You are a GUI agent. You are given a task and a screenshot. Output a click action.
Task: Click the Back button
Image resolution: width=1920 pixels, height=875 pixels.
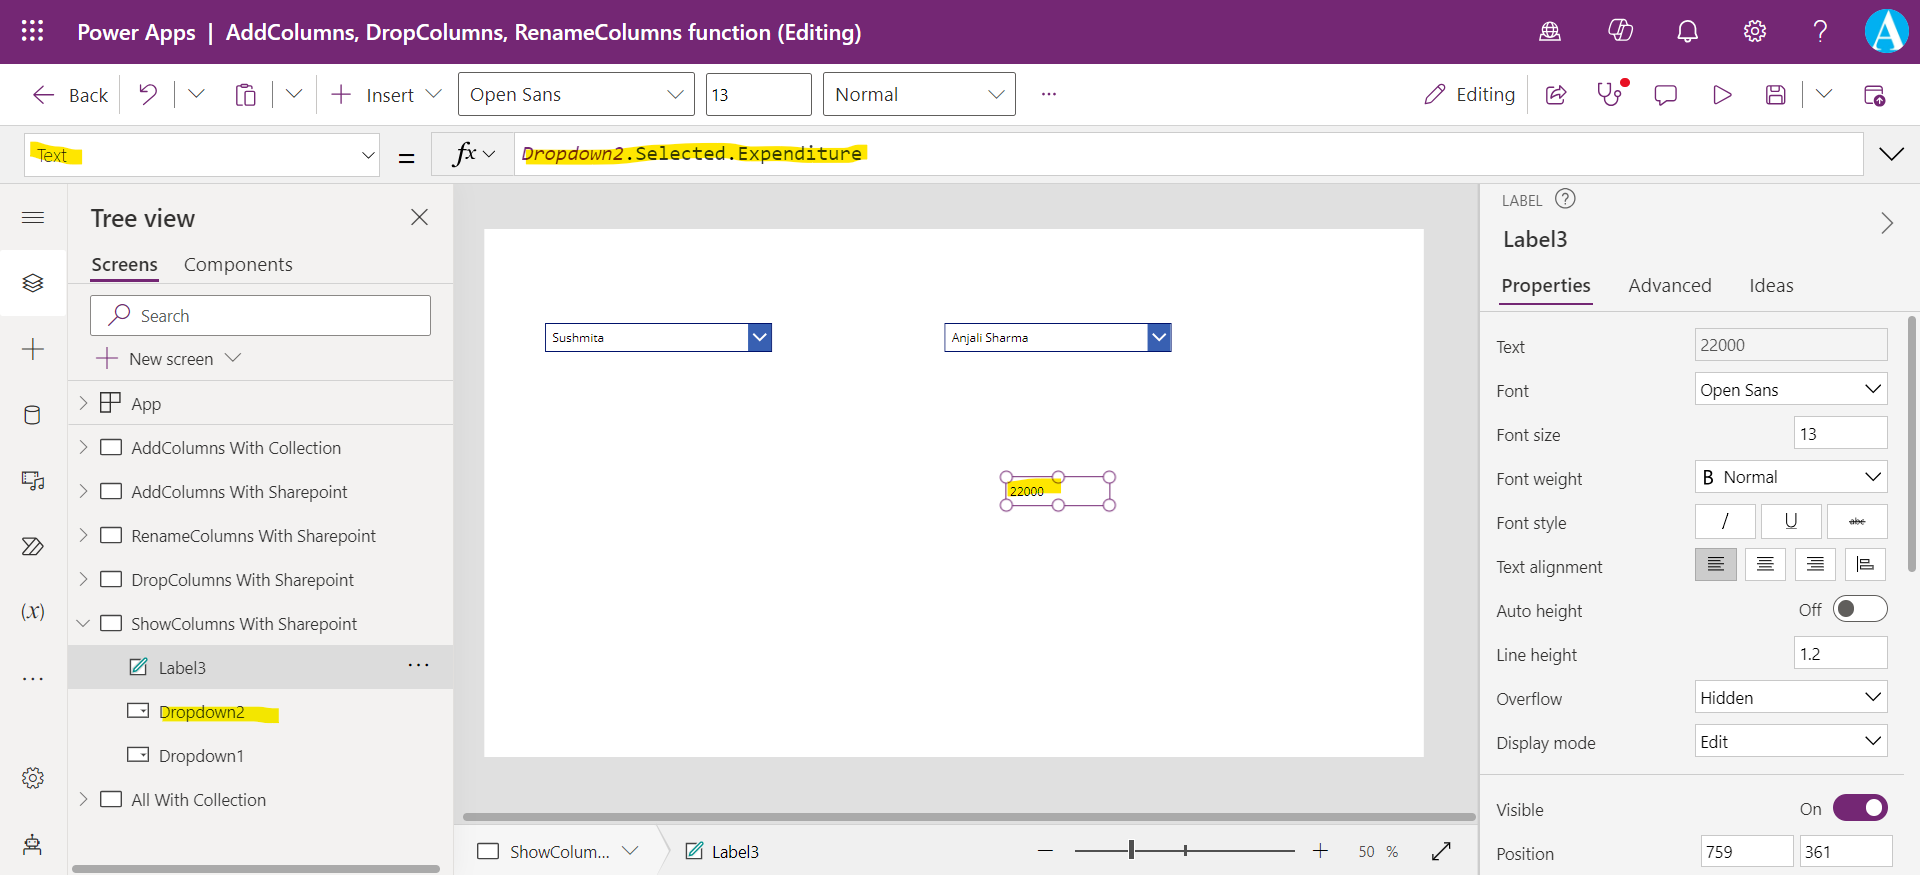tap(70, 95)
